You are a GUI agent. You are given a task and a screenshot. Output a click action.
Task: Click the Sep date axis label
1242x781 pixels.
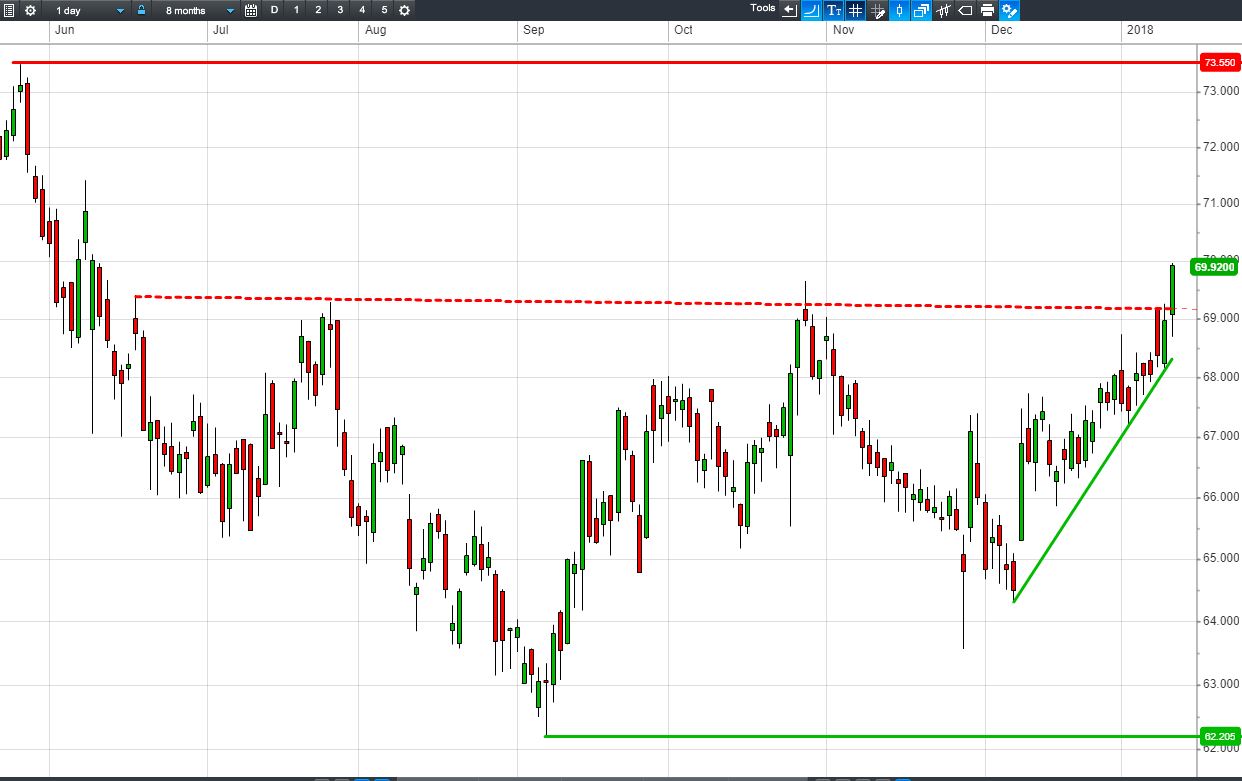coord(534,30)
